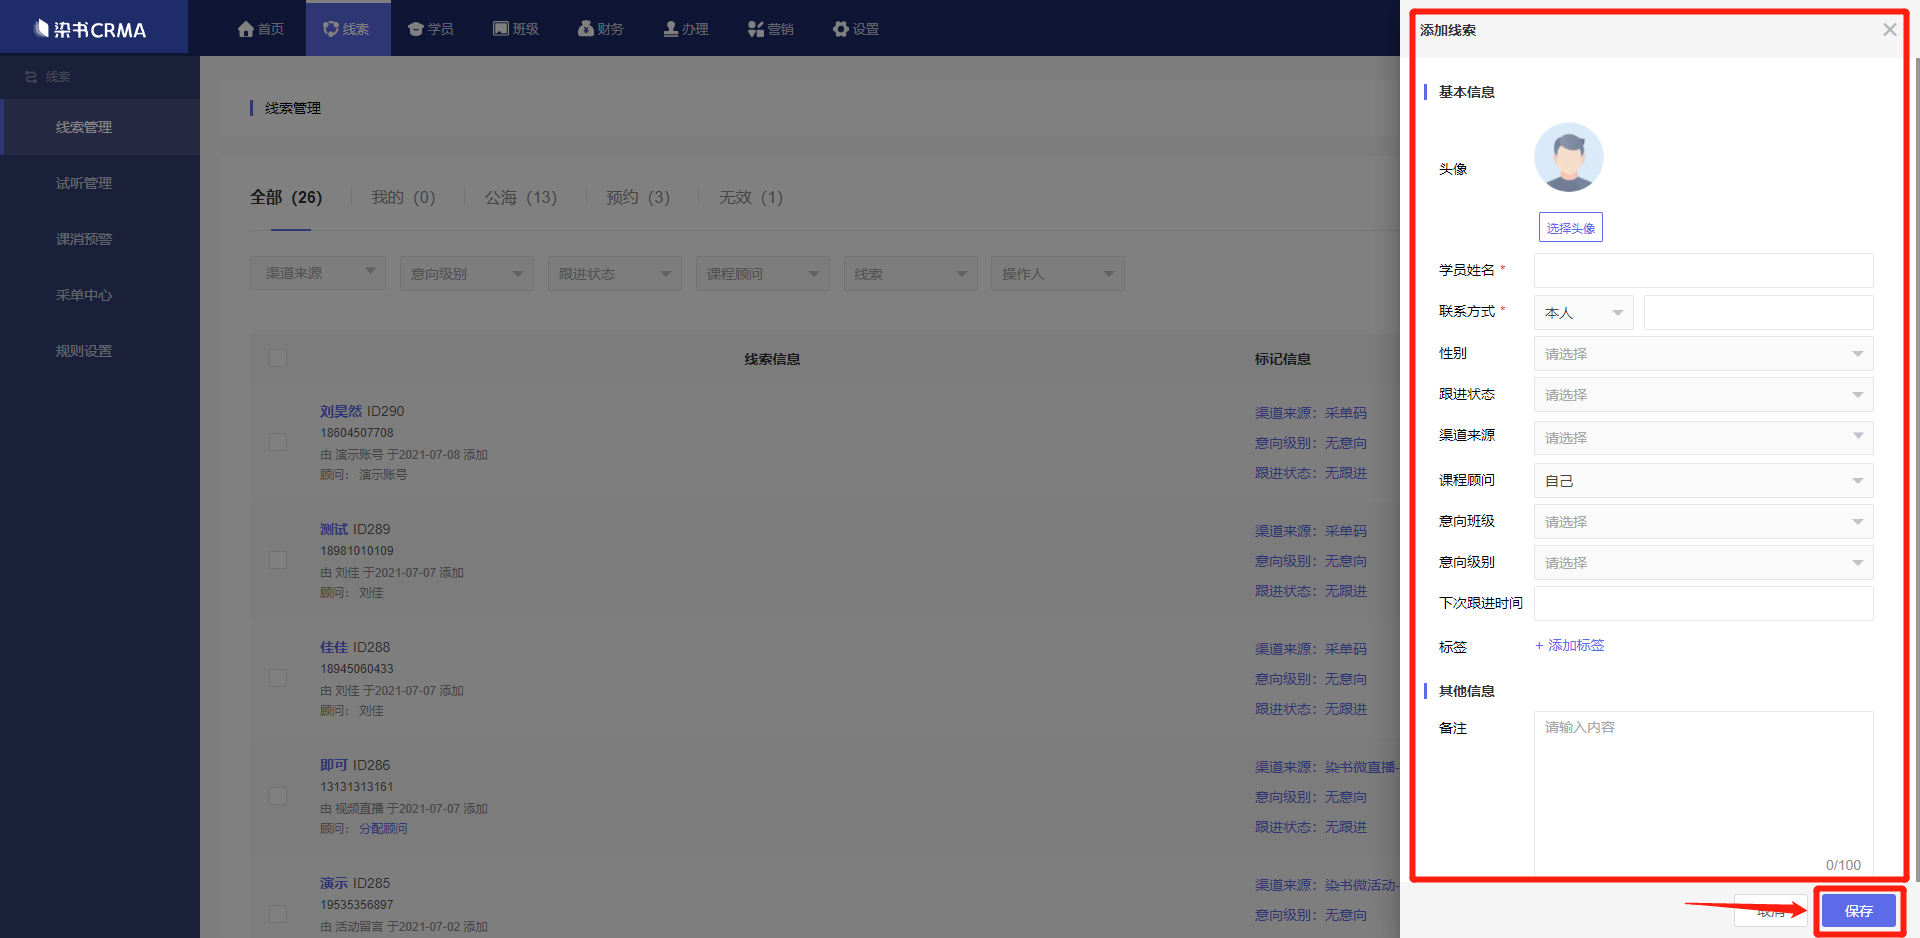Open lead 演示 name link
The height and width of the screenshot is (938, 1920).
point(334,883)
